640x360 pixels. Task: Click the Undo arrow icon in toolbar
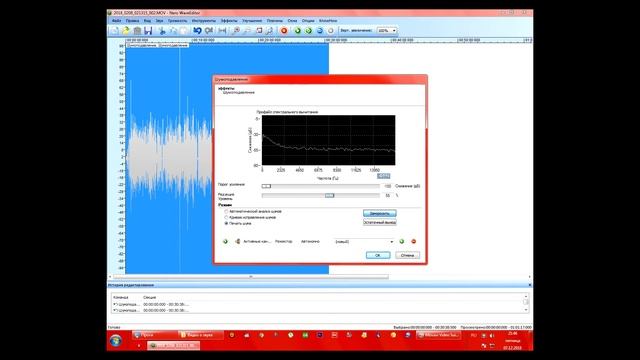click(x=198, y=31)
